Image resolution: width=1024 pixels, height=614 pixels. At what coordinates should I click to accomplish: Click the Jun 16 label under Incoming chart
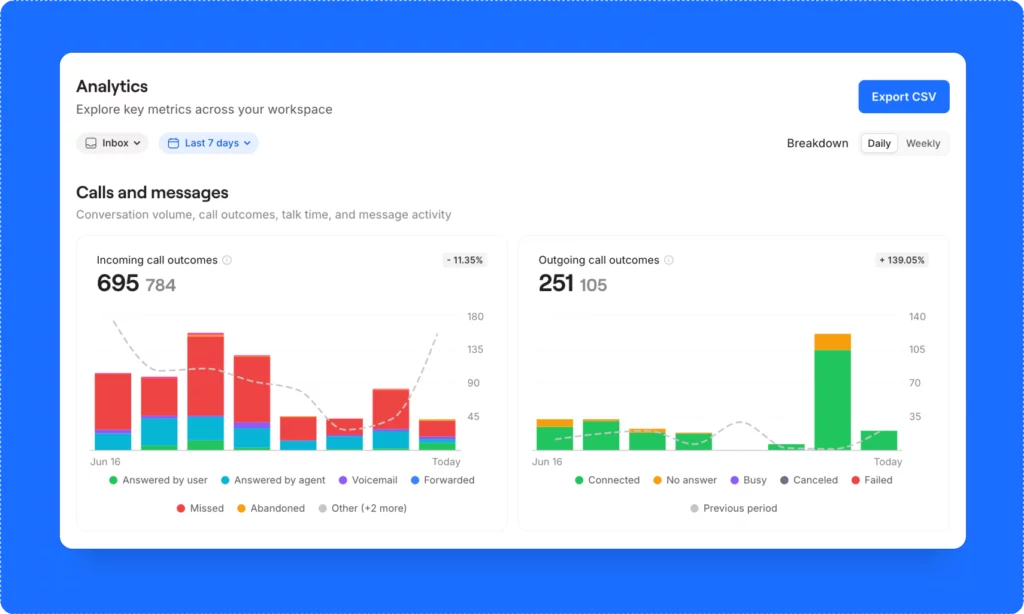tap(105, 462)
